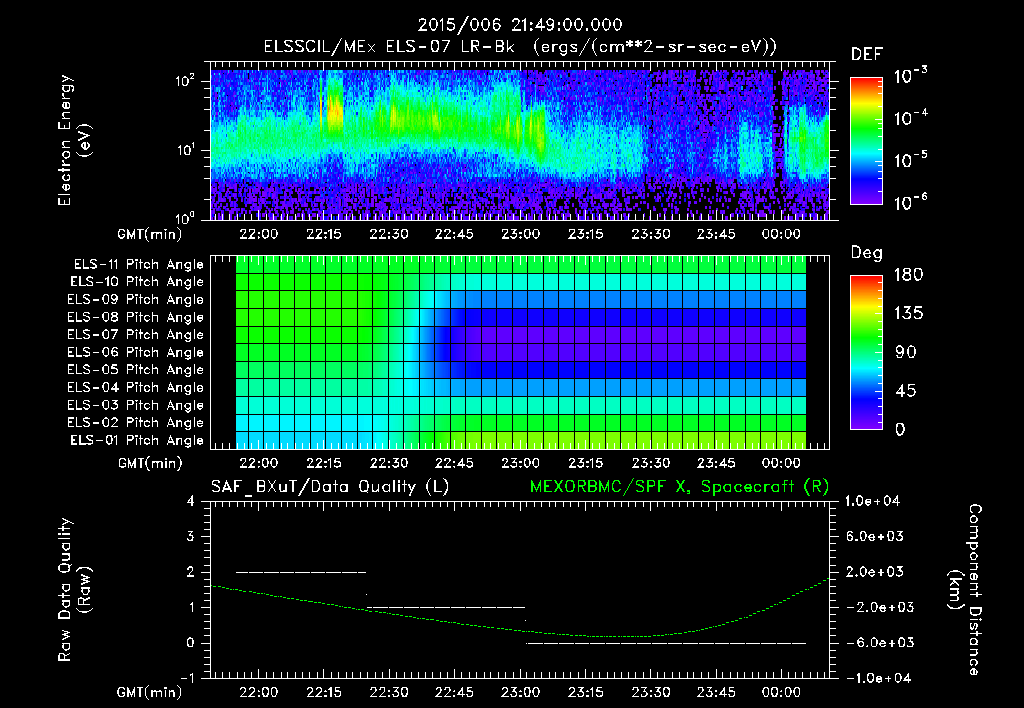Screen dimensions: 1024x708
Task: Click the ELS-10 Pitch Angle row label
Action: pos(137,282)
